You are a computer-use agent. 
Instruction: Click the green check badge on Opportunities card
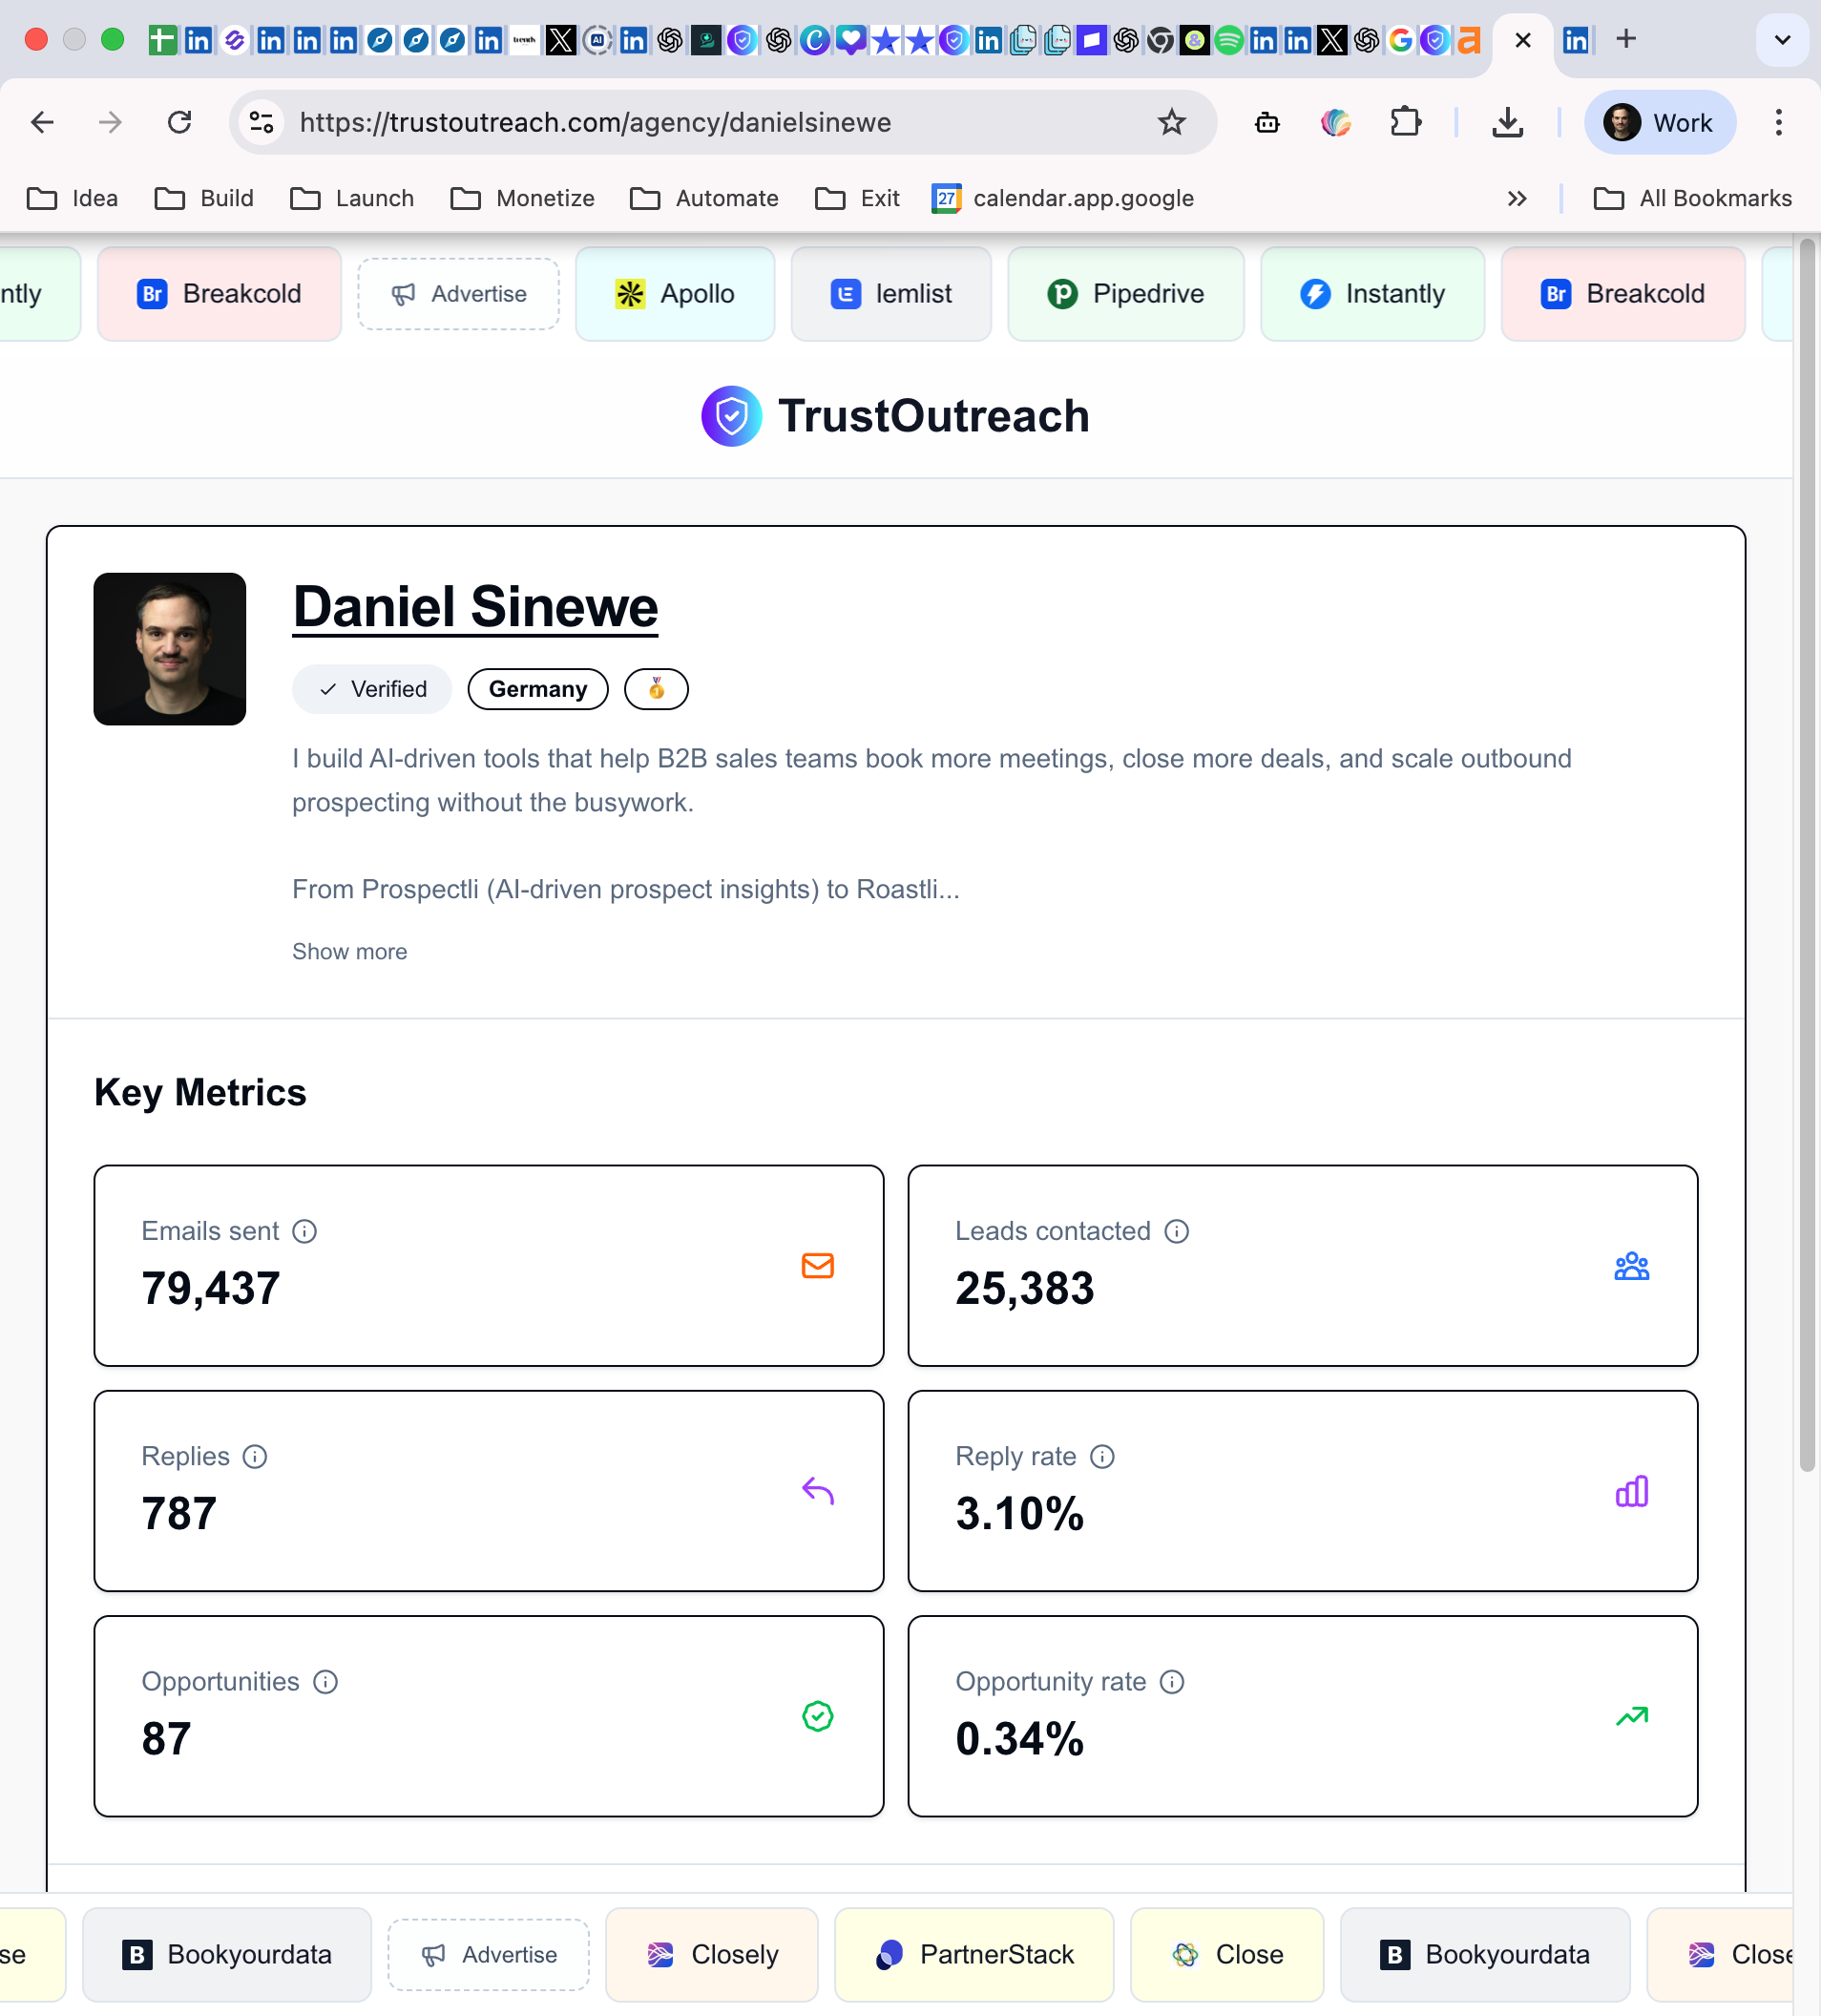(817, 1717)
